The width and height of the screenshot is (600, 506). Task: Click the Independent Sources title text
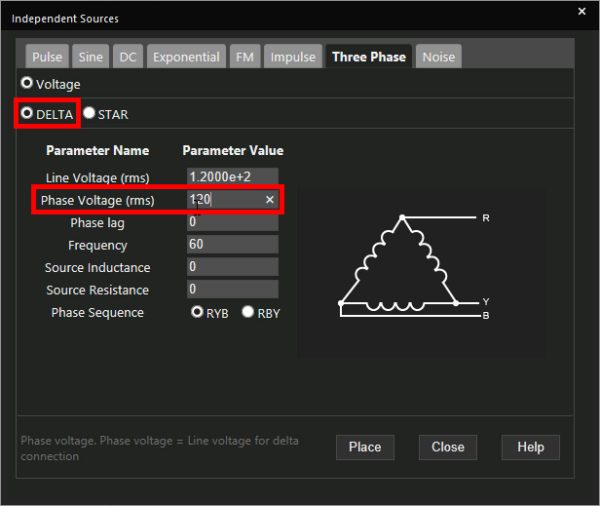pyautogui.click(x=65, y=19)
